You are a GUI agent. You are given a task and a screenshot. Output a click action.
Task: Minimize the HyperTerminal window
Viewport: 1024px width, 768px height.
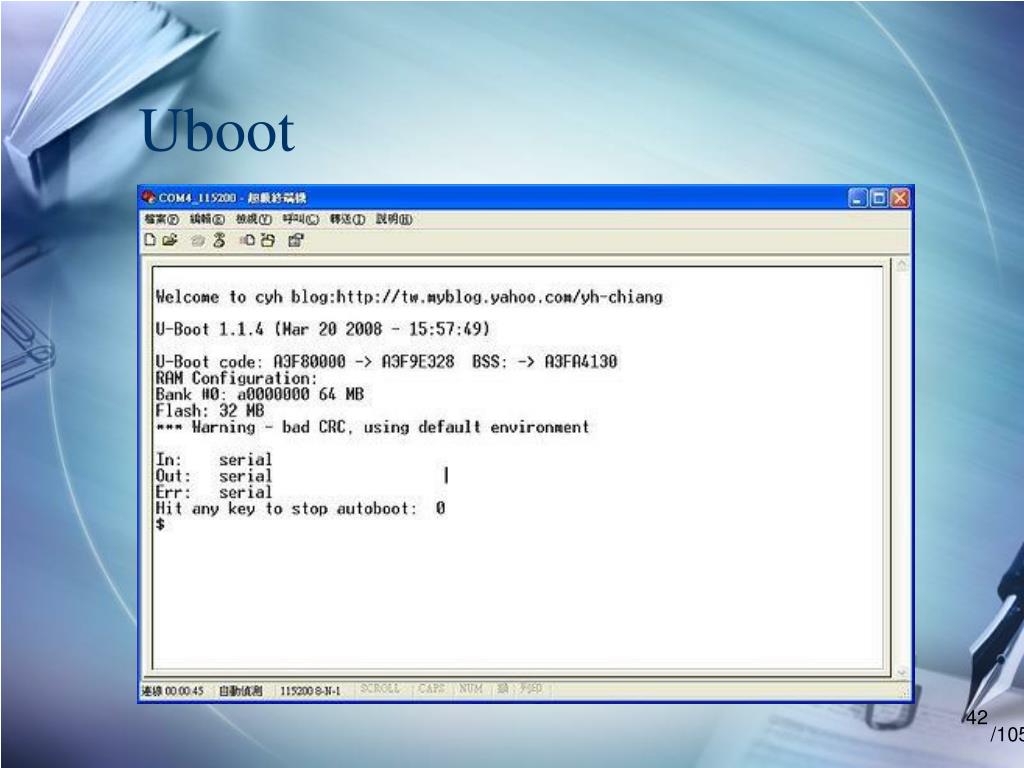pos(857,198)
